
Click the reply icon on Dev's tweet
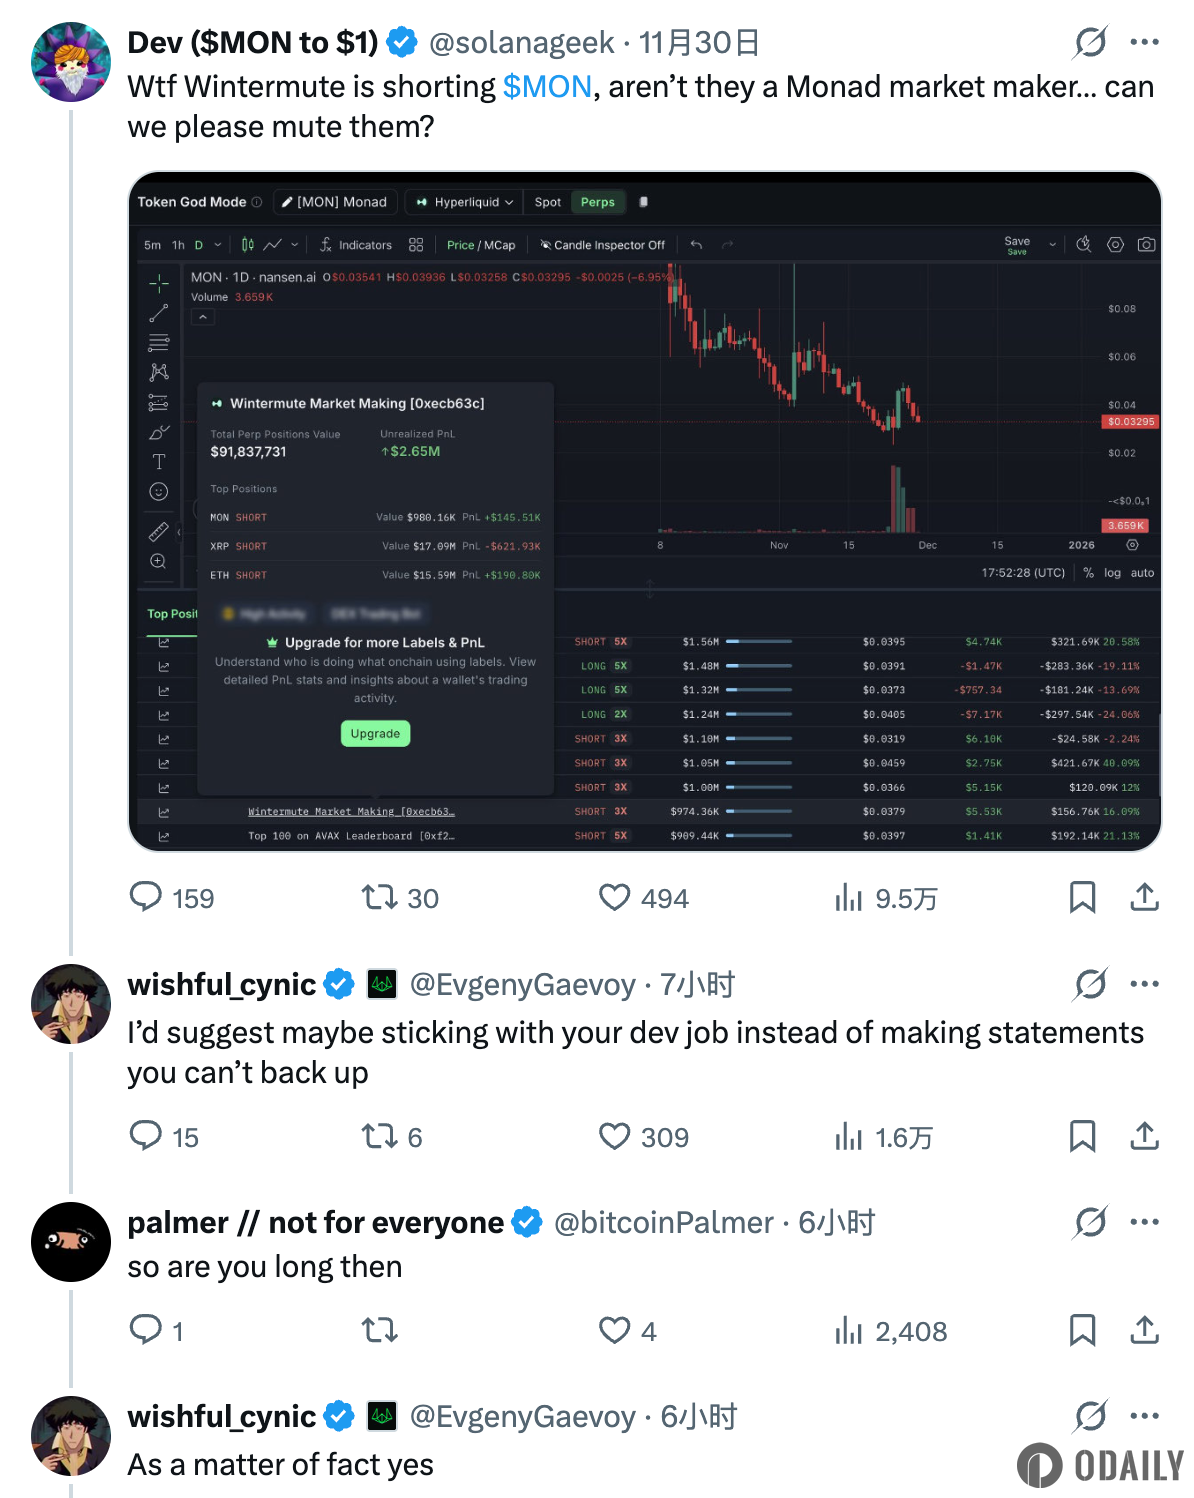146,897
